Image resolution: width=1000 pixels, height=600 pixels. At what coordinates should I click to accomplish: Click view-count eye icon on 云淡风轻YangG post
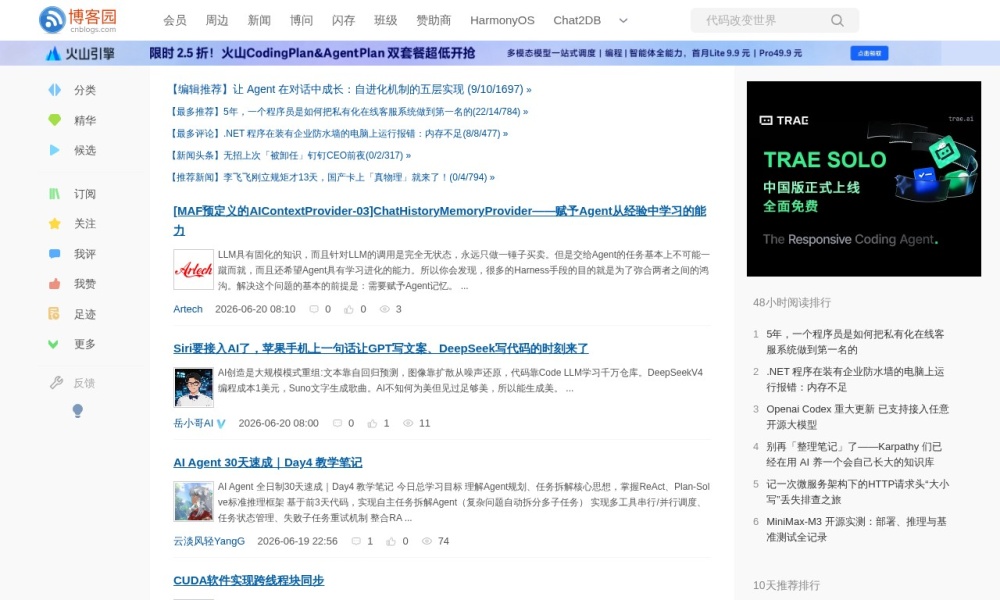427,541
